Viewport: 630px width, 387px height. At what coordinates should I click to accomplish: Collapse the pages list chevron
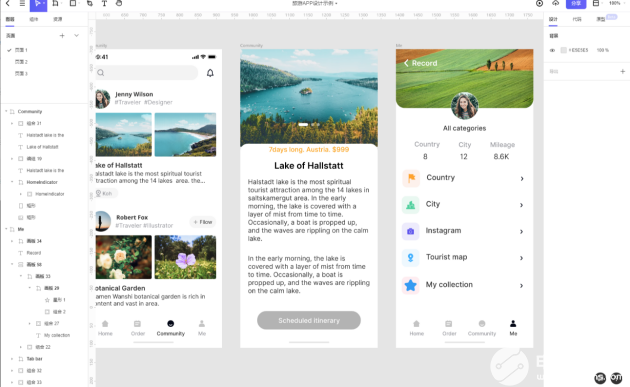point(76,36)
